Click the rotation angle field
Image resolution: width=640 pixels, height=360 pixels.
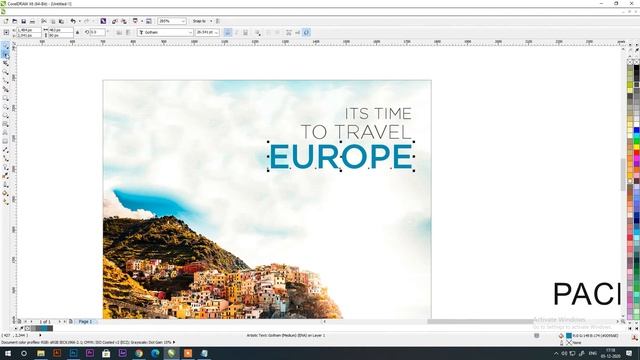97,32
